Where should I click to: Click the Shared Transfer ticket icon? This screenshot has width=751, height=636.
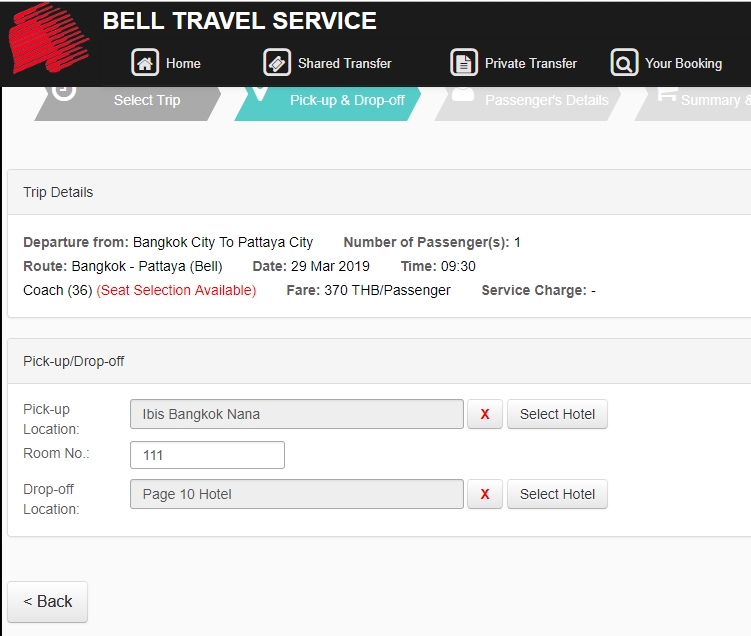tap(277, 63)
